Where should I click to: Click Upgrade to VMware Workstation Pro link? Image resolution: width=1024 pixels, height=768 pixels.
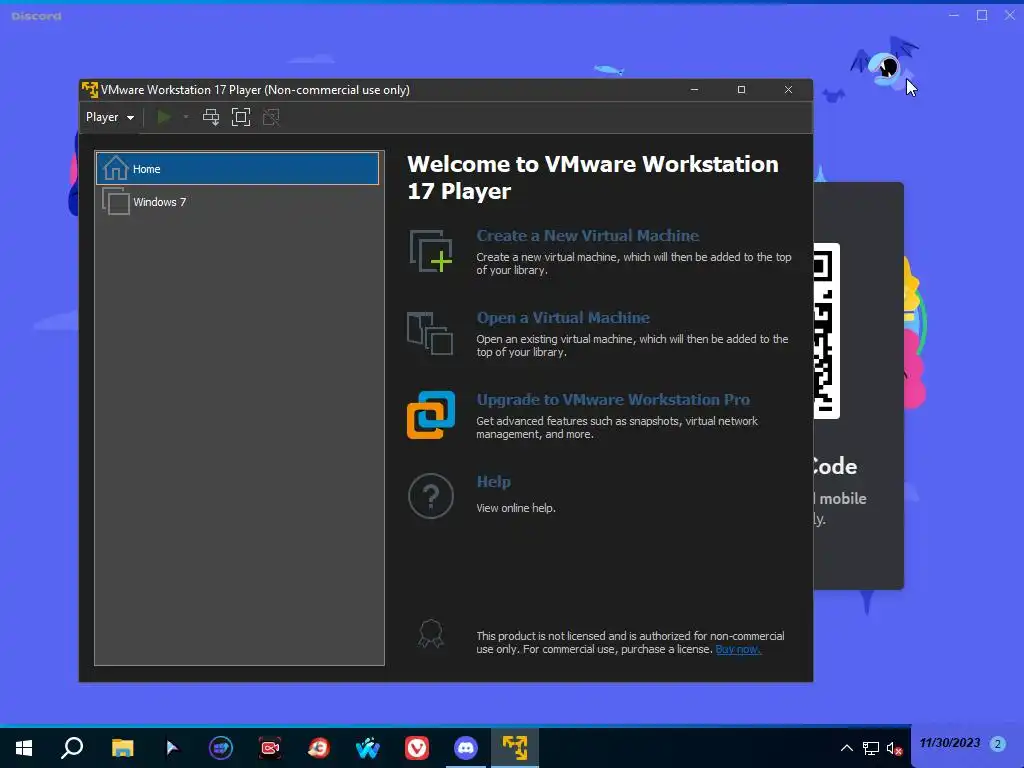[613, 400]
